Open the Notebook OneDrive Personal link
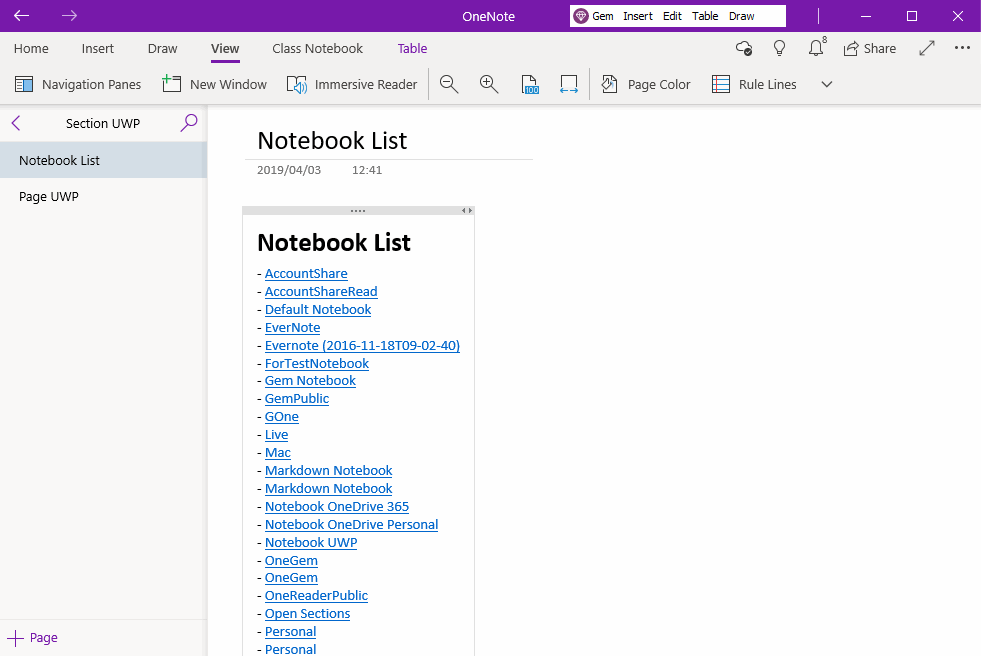The height and width of the screenshot is (656, 981). click(x=352, y=525)
